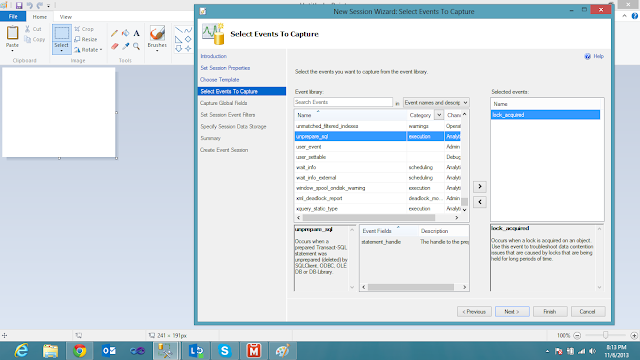Click the Select Events To Capture step
Screen dimensions: 640x360
(x=242, y=91)
